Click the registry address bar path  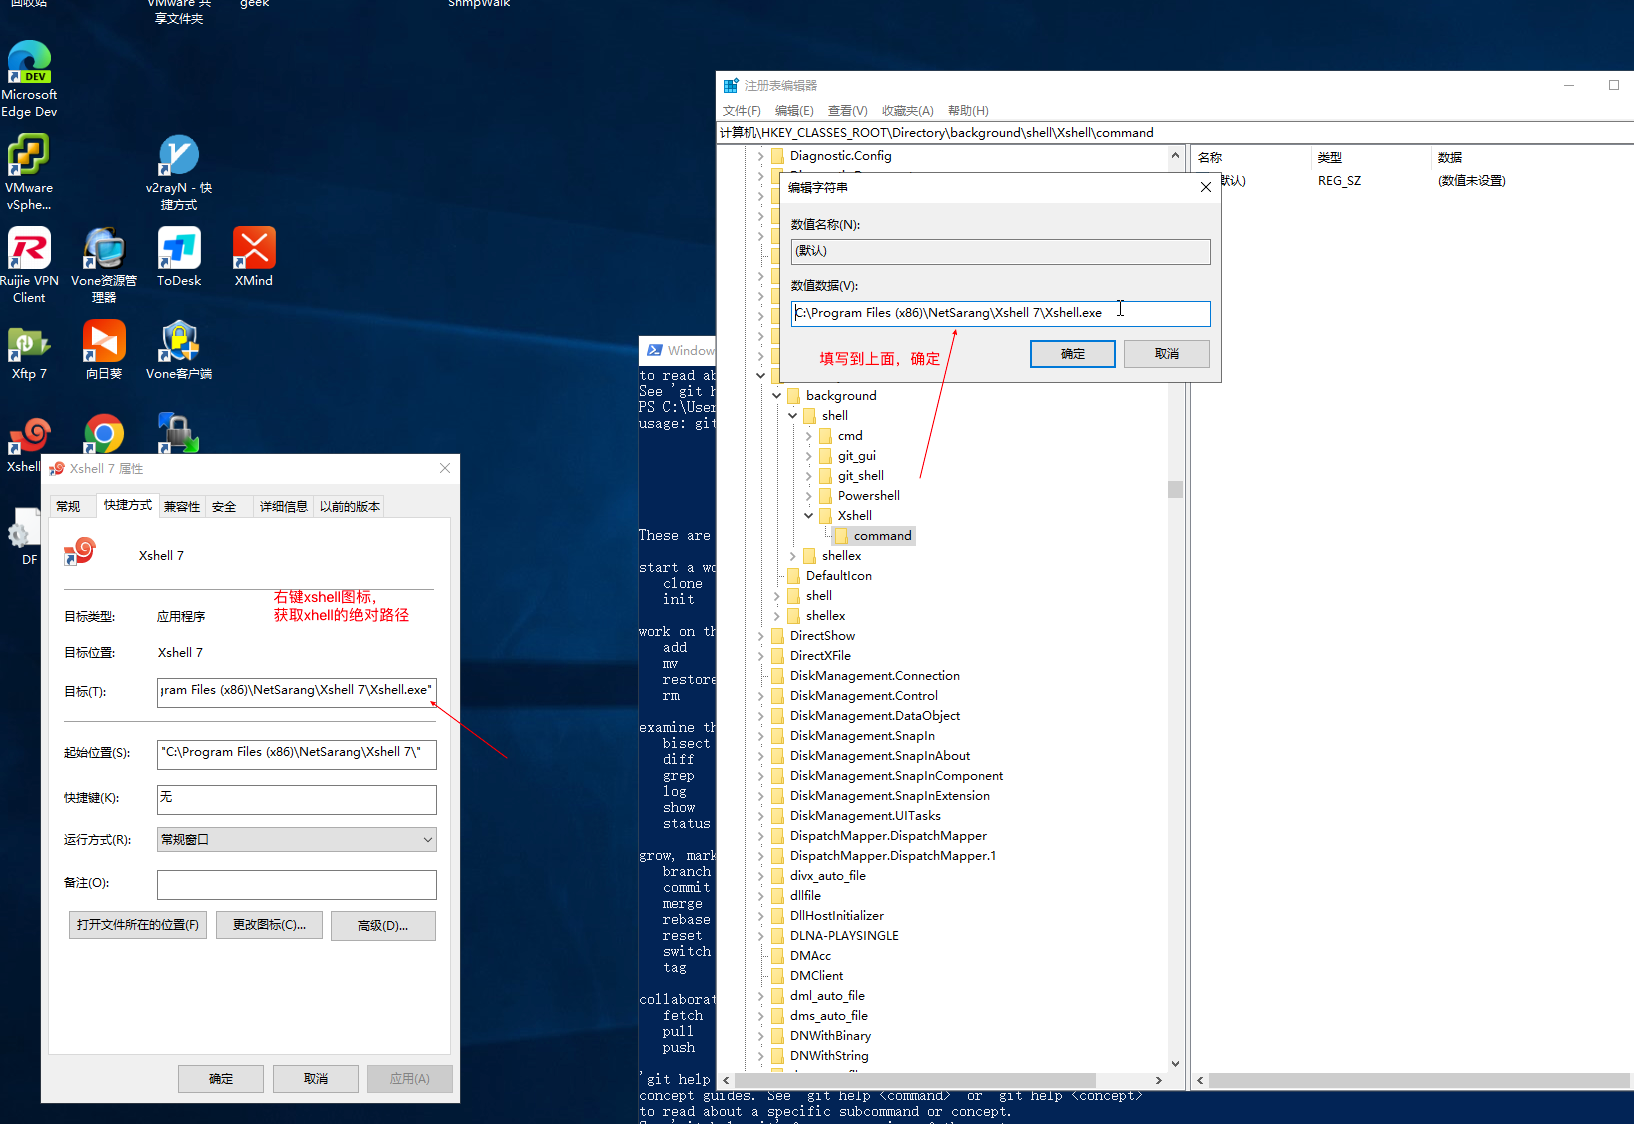937,132
